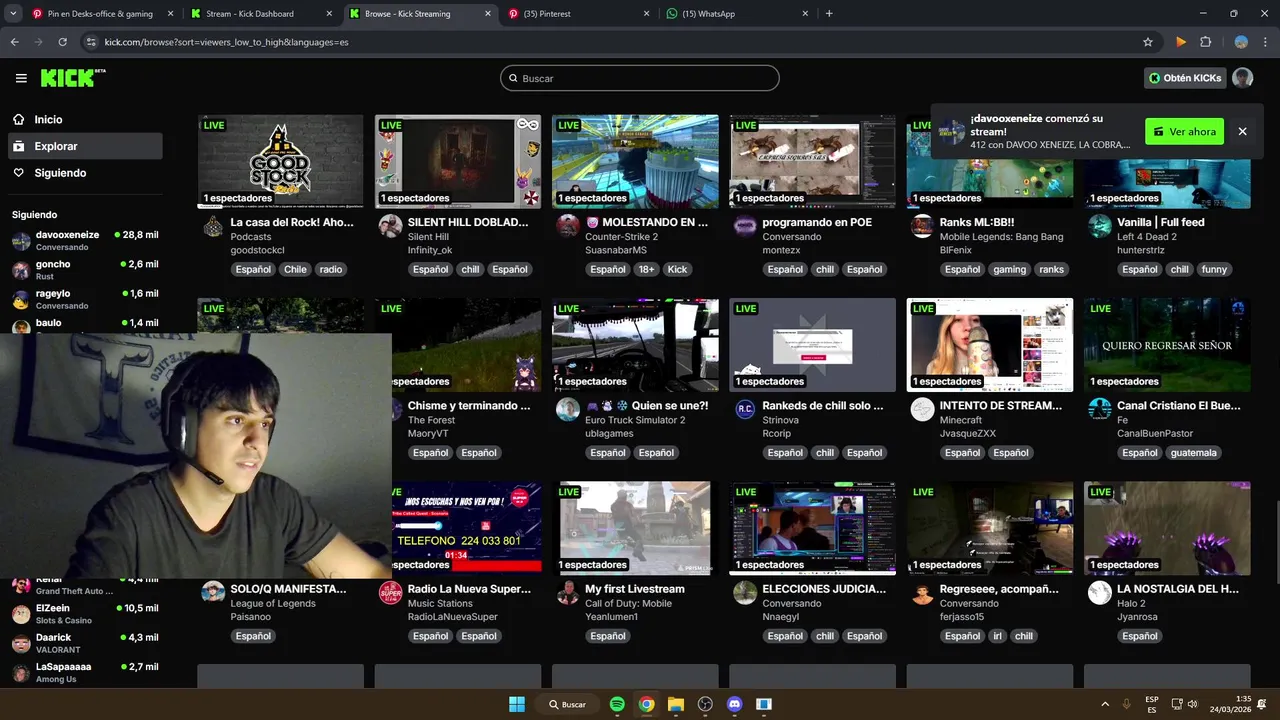1280x720 pixels.
Task: Reload the current page
Action: [62, 42]
